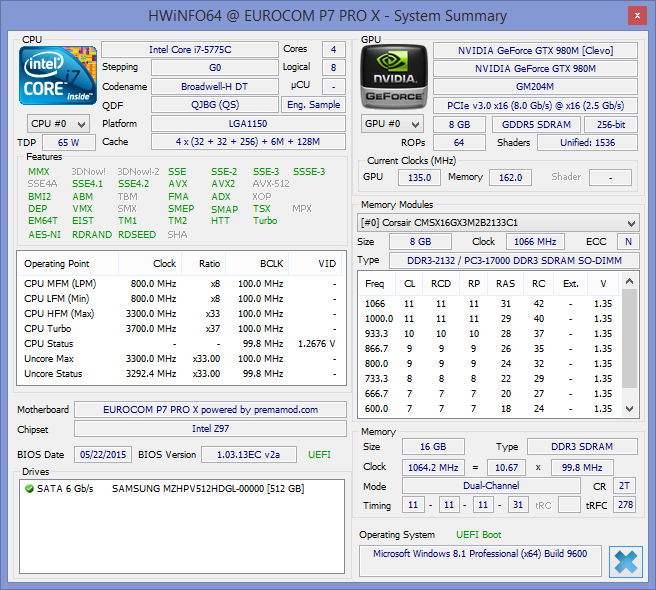Click the PCIe v3.0 x16 interface field
The image size is (656, 590).
tap(535, 105)
